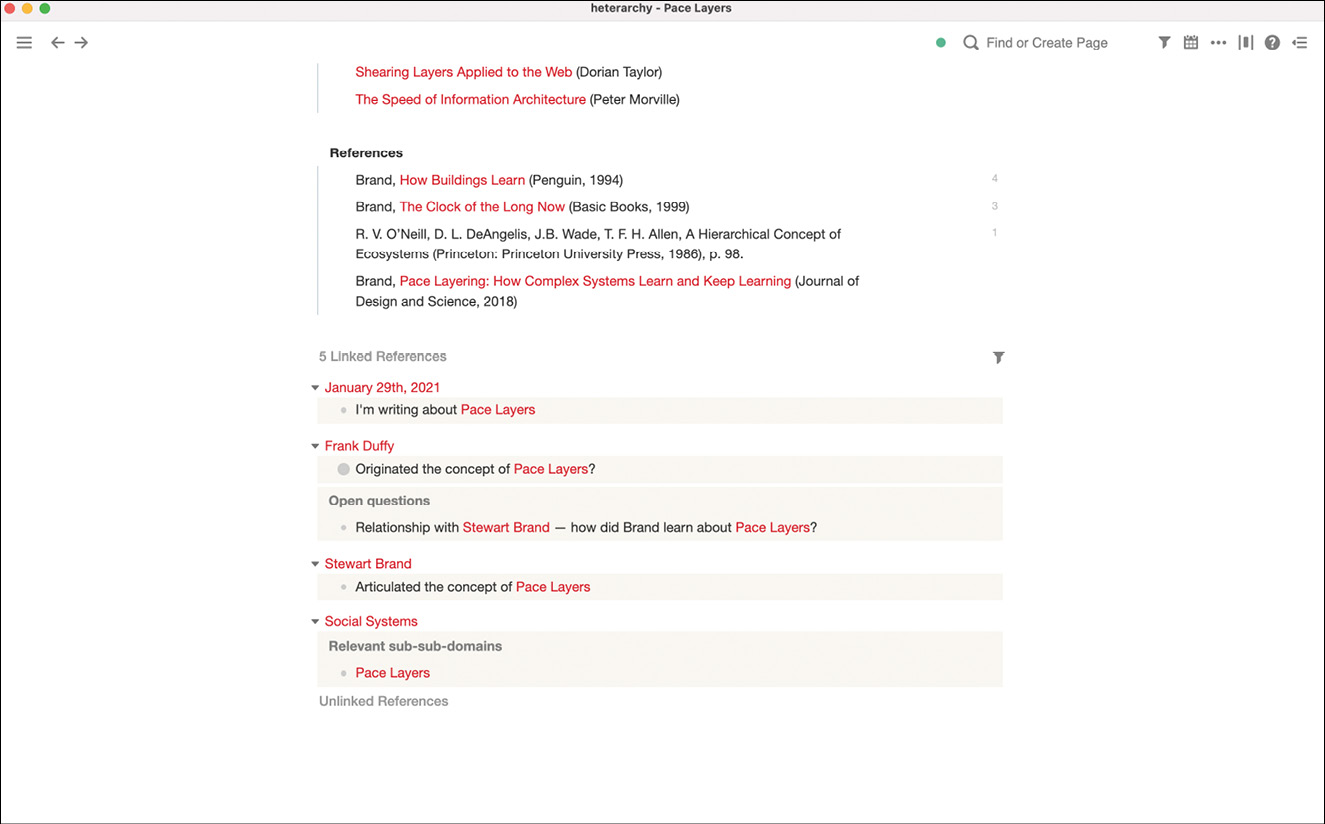Open the daily notes calendar icon
The width and height of the screenshot is (1325, 824).
click(1191, 43)
